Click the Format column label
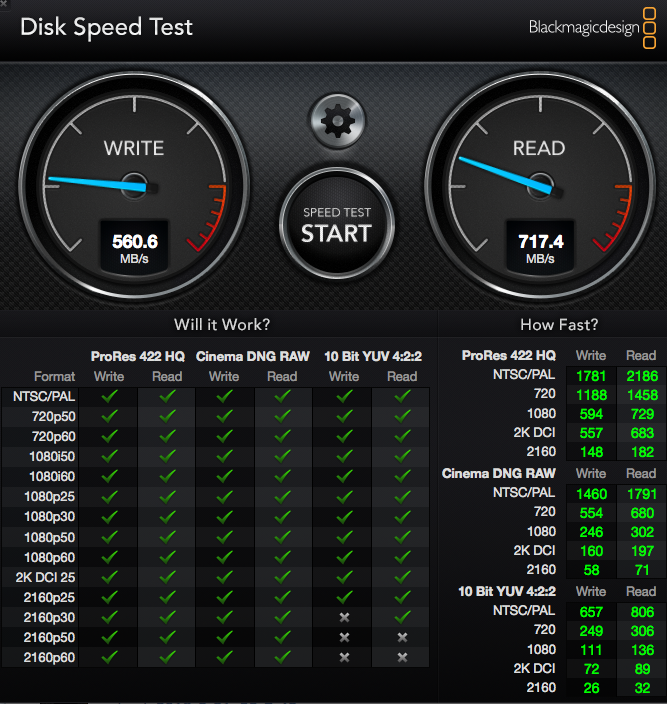Viewport: 667px width, 704px height. pos(55,376)
